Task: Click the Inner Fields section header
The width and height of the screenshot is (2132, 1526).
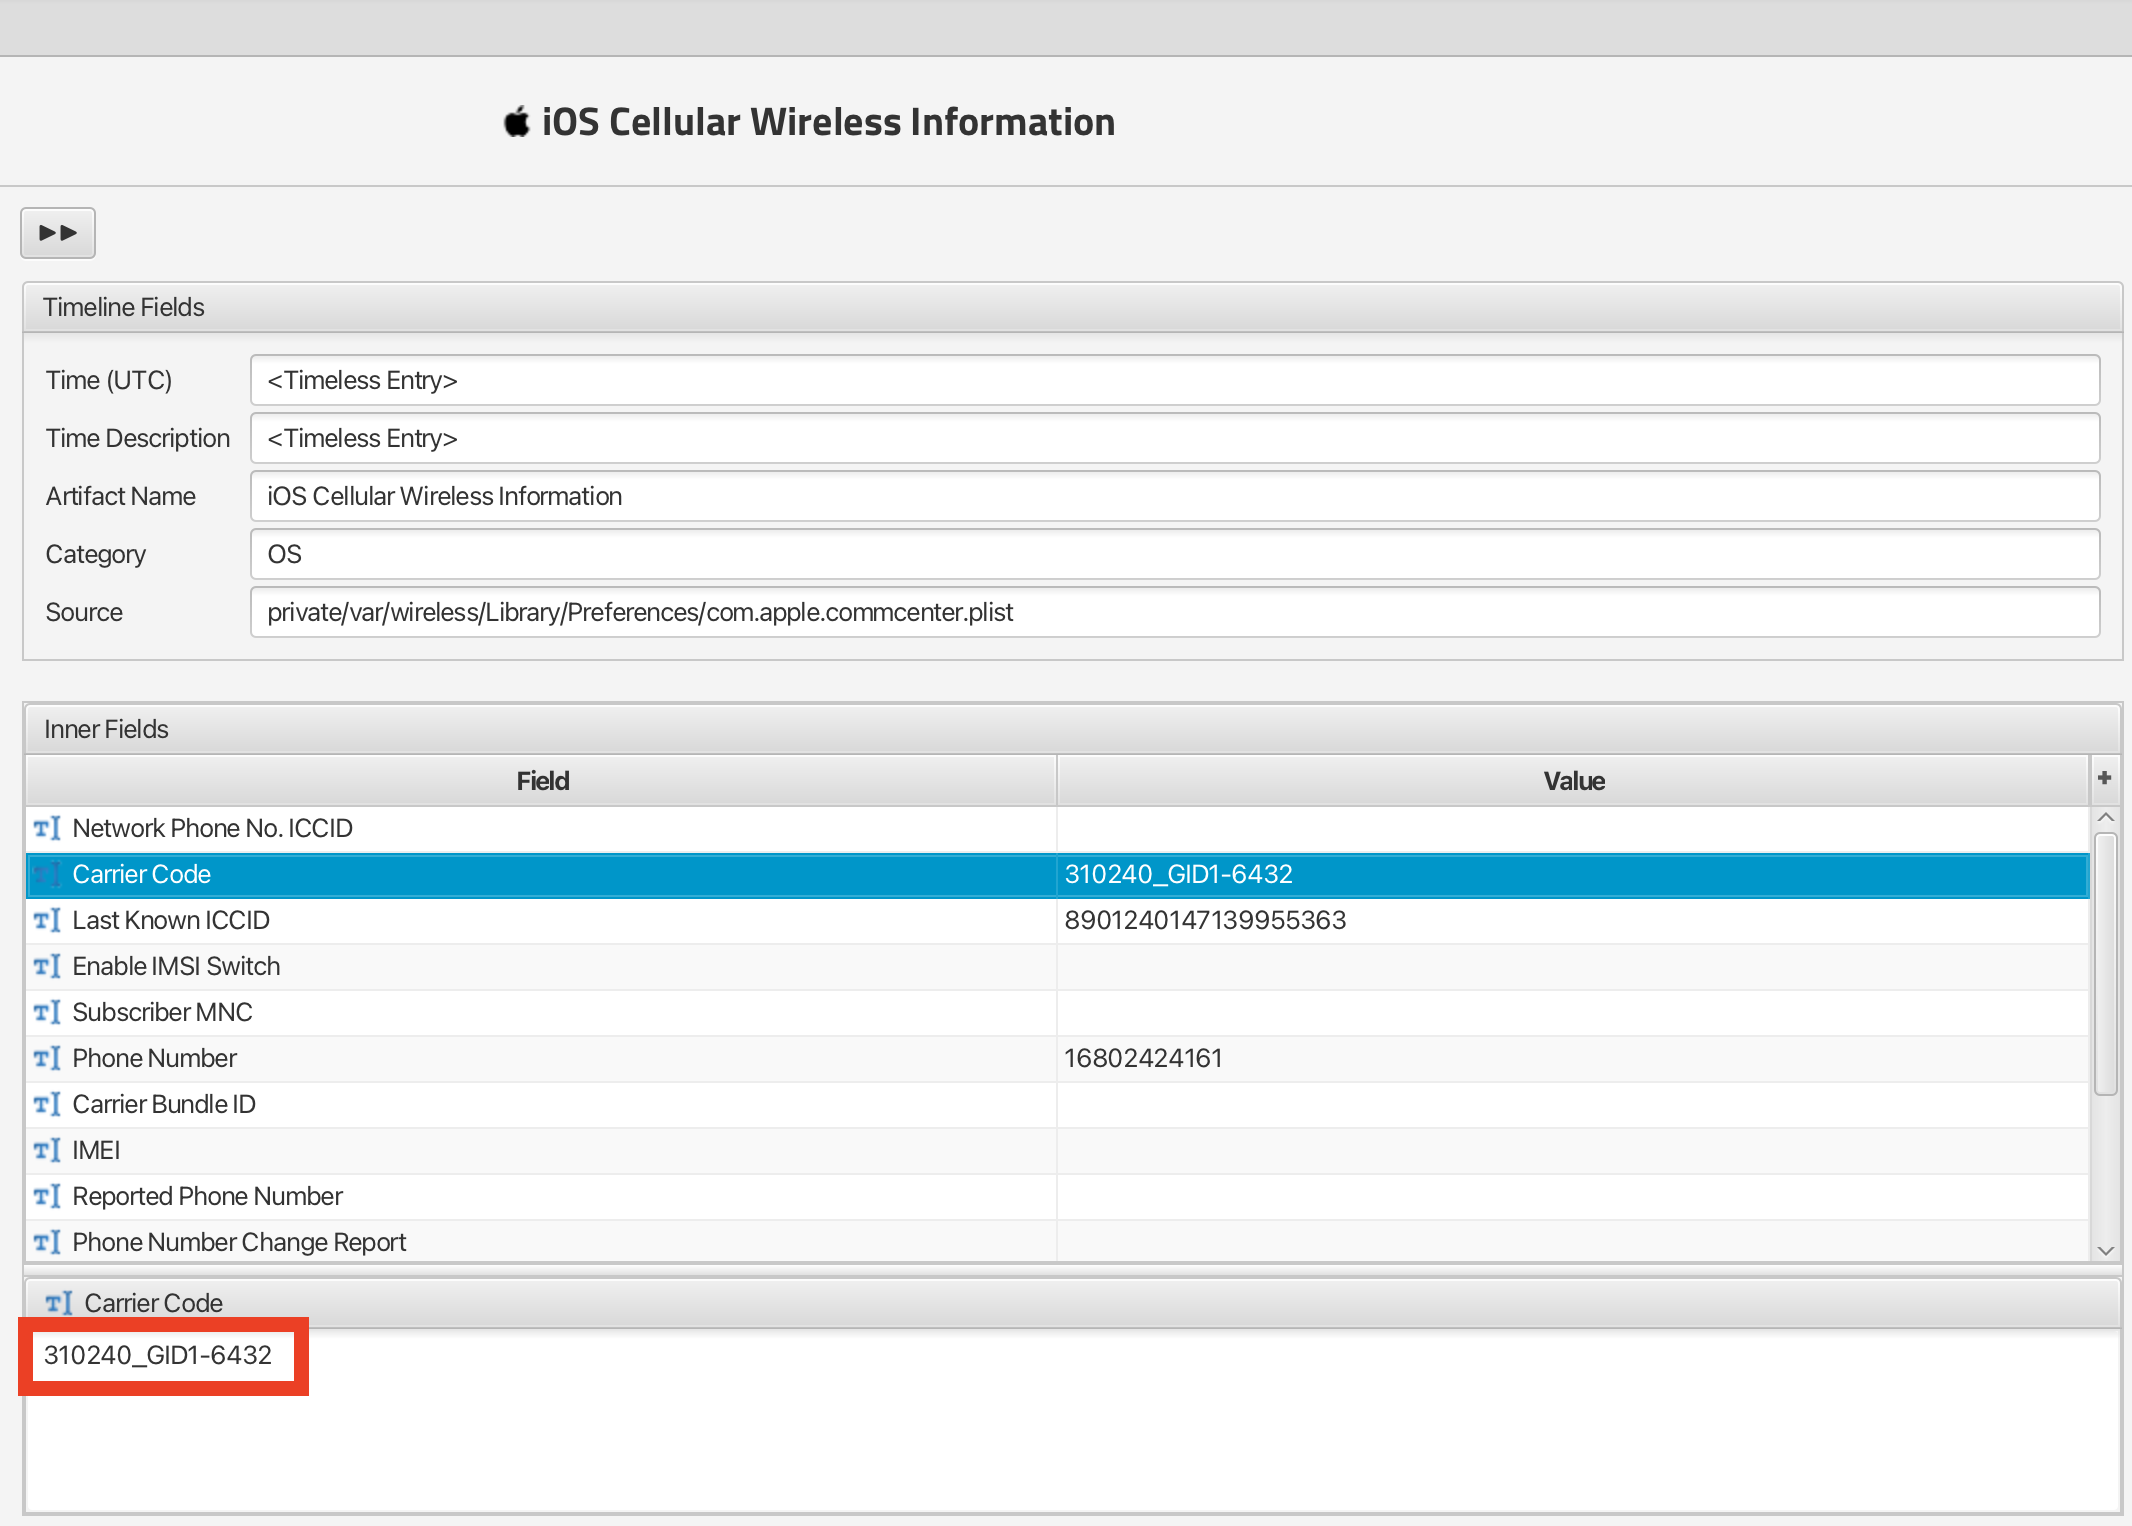Action: (x=1072, y=729)
